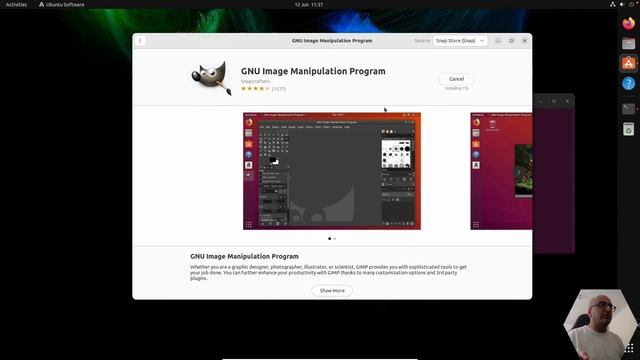Viewport: 640px width, 360px height.
Task: Launch Firefox from the dock
Action: pos(629,23)
